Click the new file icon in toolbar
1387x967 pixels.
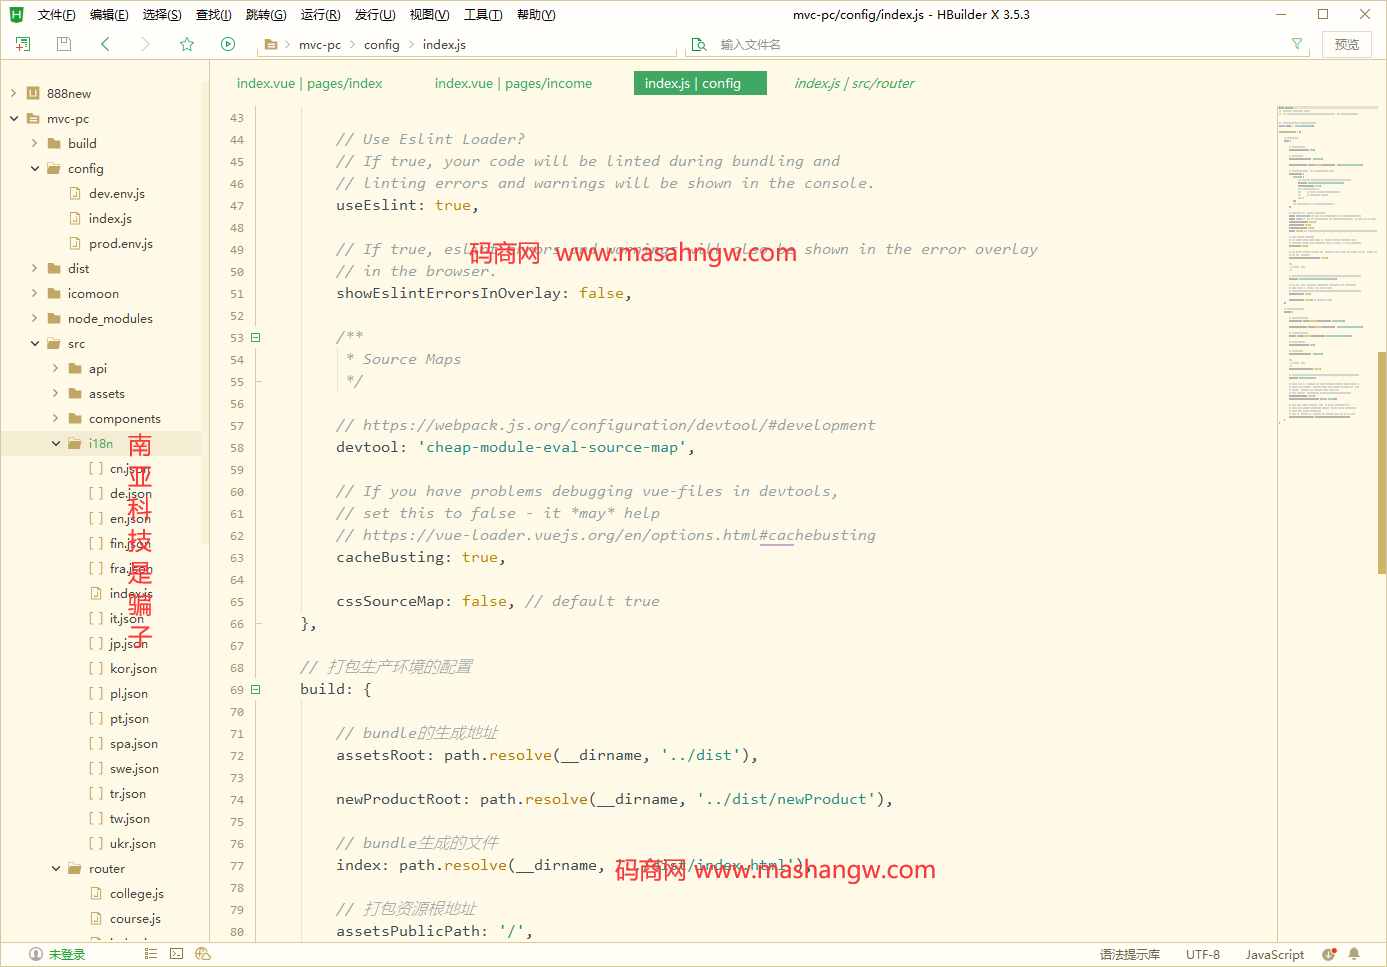point(23,44)
